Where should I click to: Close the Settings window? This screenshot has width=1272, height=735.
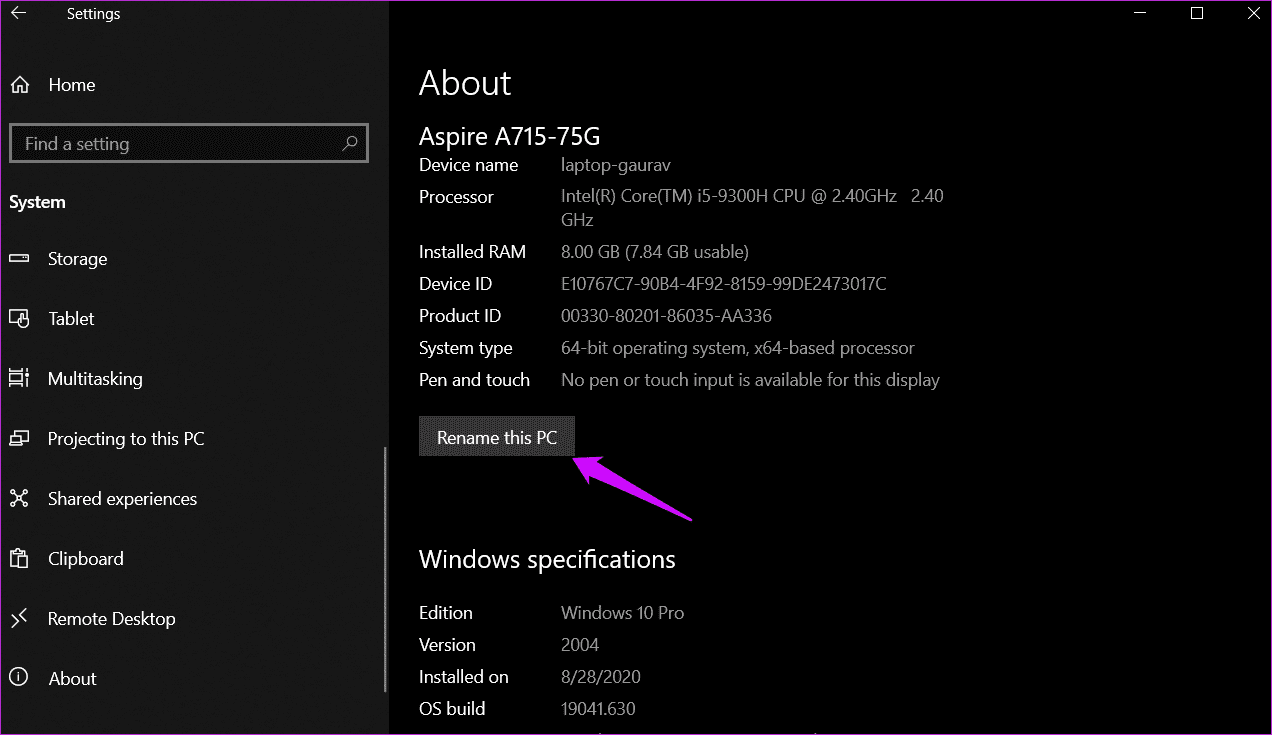coord(1254,14)
